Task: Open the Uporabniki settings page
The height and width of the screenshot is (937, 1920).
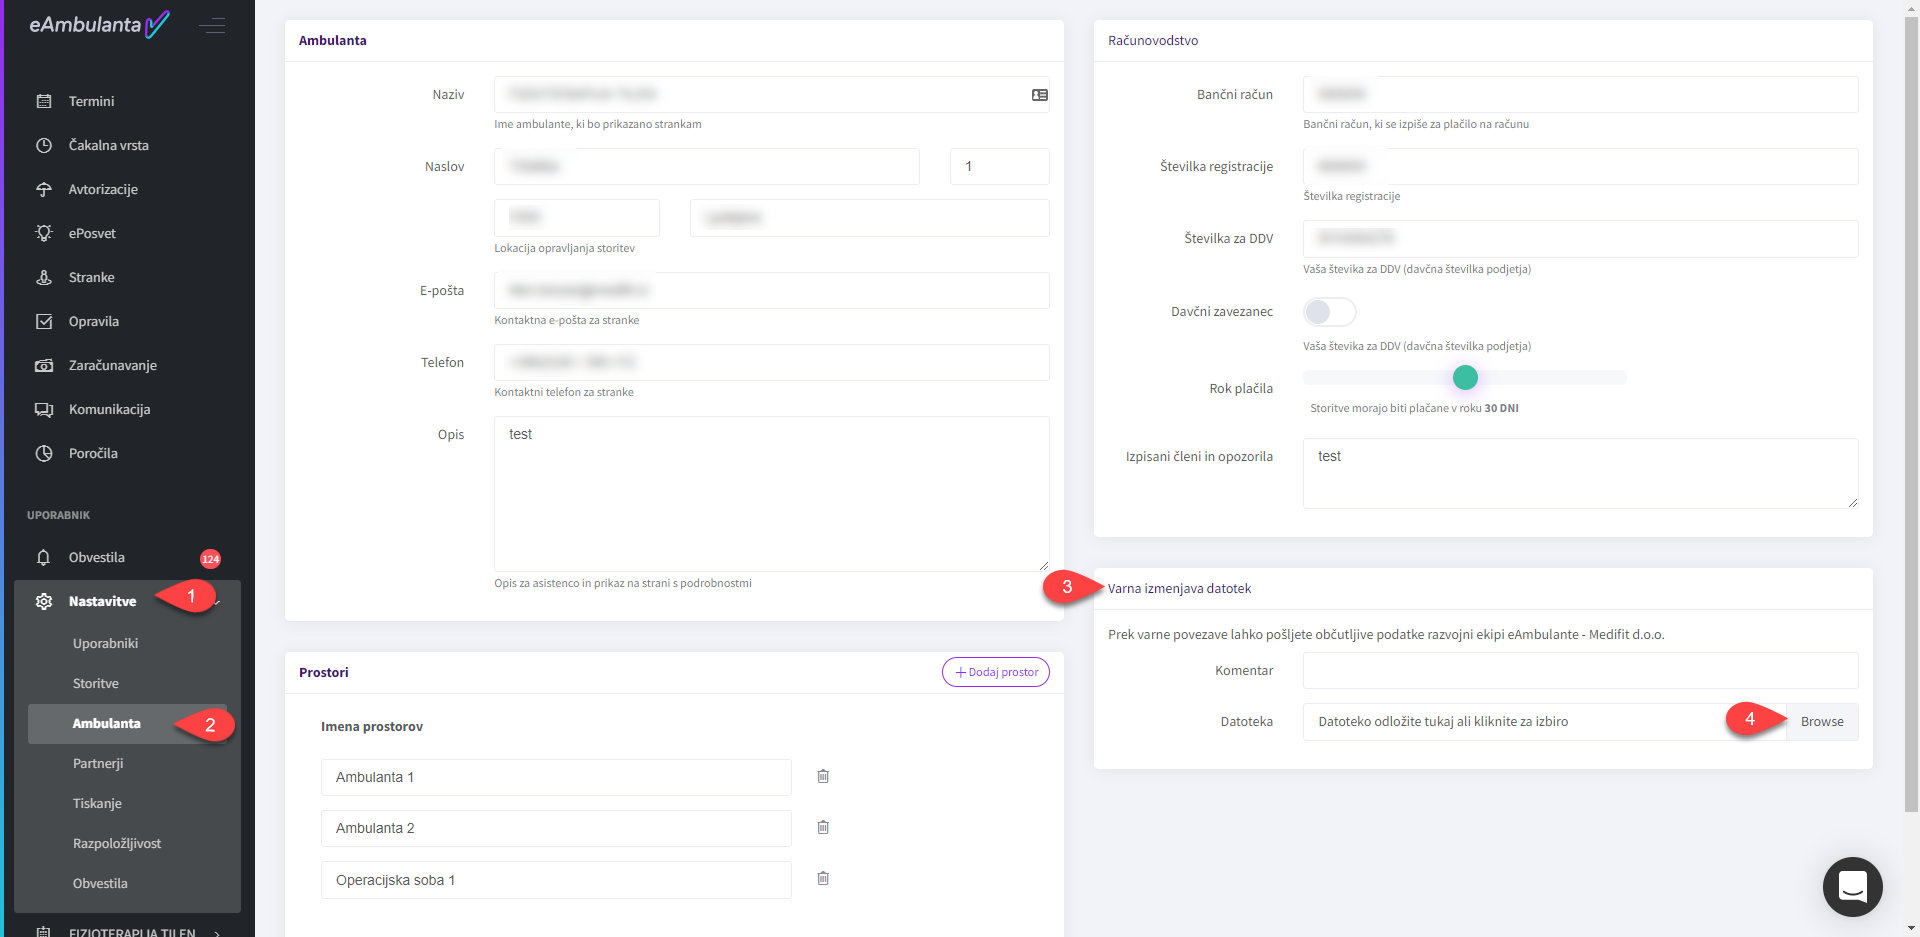Action: tap(105, 643)
